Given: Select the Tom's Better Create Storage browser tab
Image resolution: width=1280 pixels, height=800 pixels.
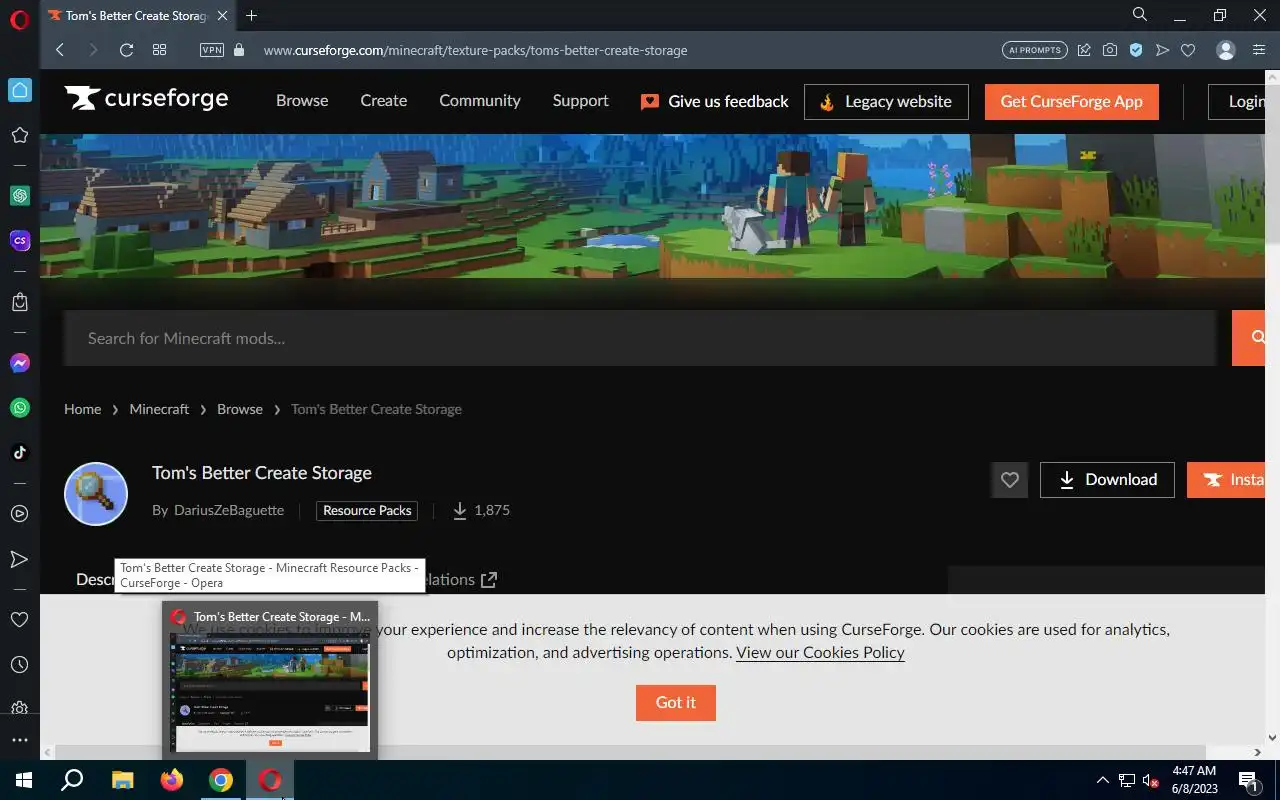Looking at the screenshot, I should tap(136, 16).
